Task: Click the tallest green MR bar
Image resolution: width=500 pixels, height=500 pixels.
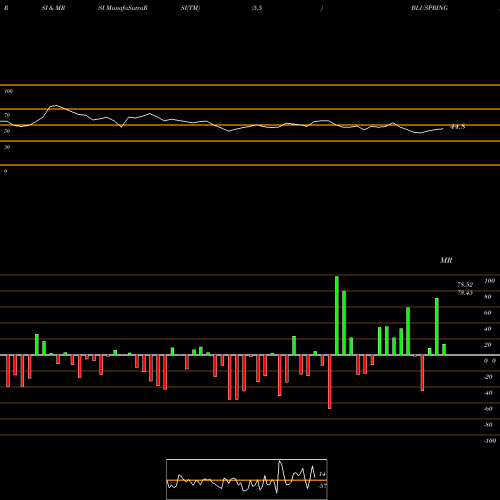Action: (x=337, y=316)
